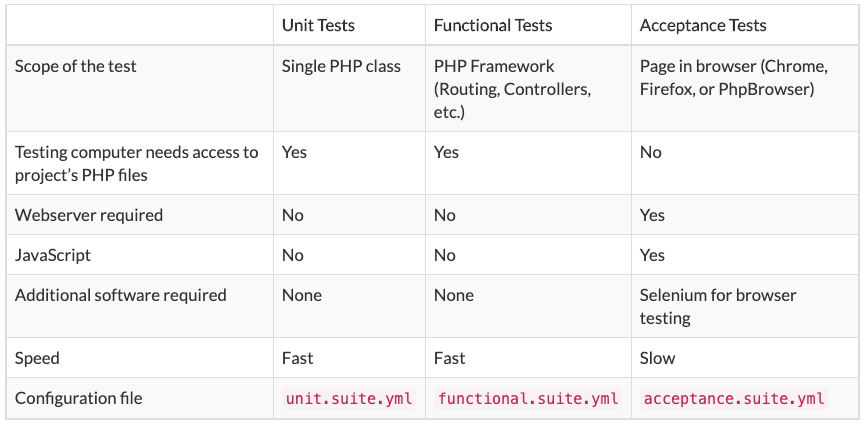
Task: Click the Acceptance Tests JavaScript Yes cell
Action: pyautogui.click(x=652, y=255)
